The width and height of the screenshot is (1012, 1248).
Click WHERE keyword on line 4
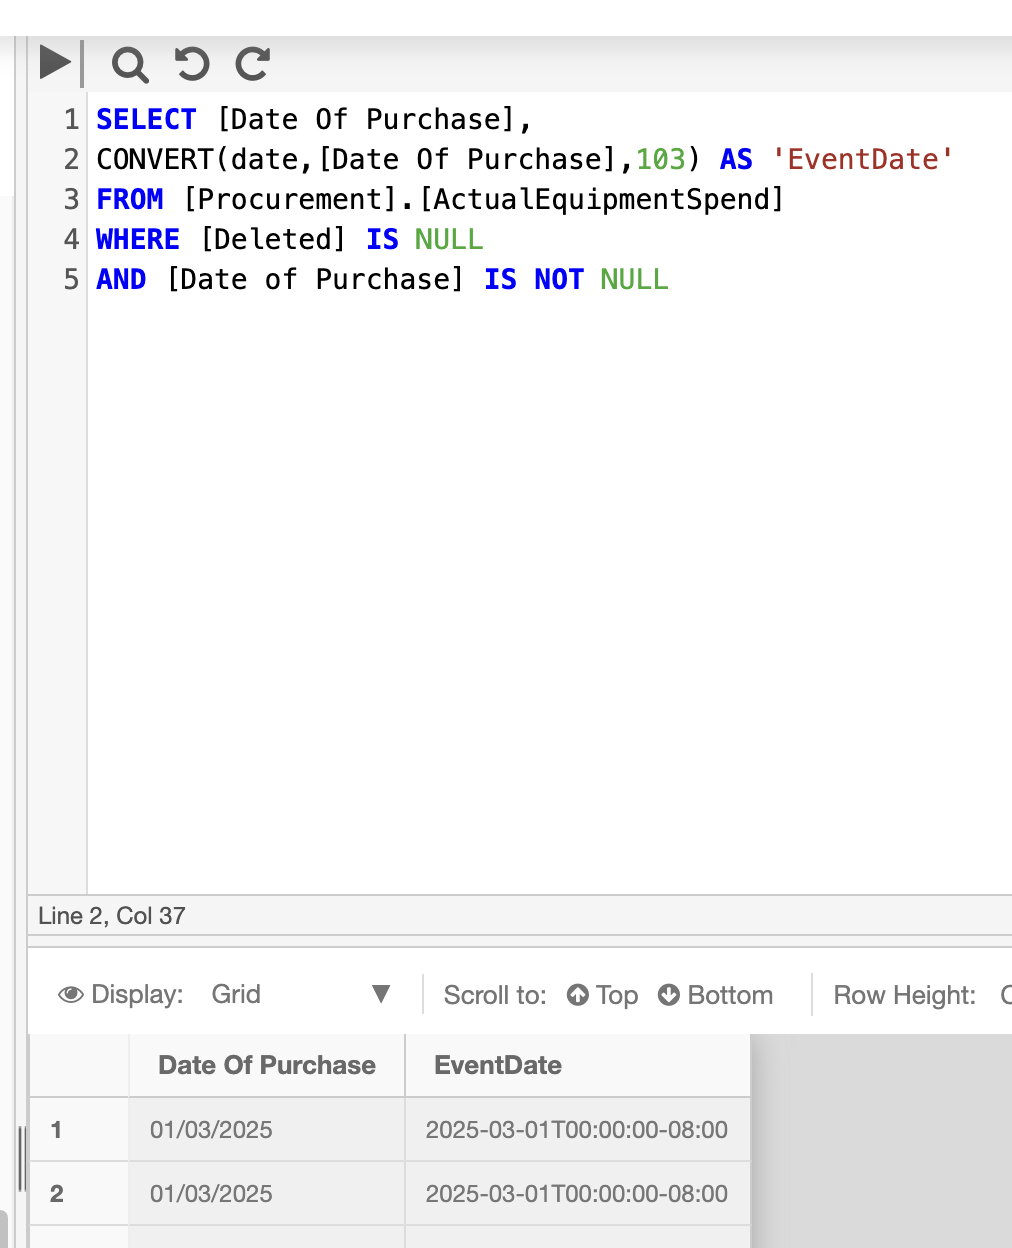coord(138,239)
